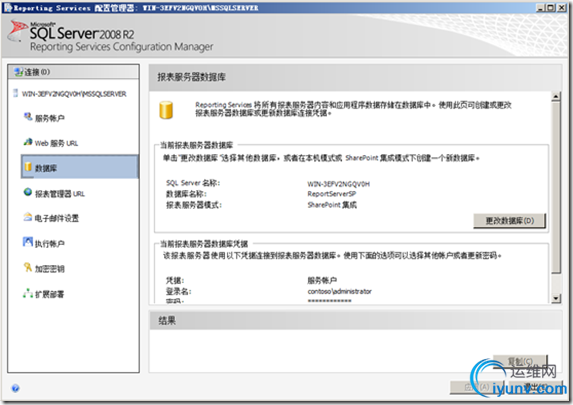Close the configuration manager window
This screenshot has height=405, width=573.
pyautogui.click(x=561, y=8)
